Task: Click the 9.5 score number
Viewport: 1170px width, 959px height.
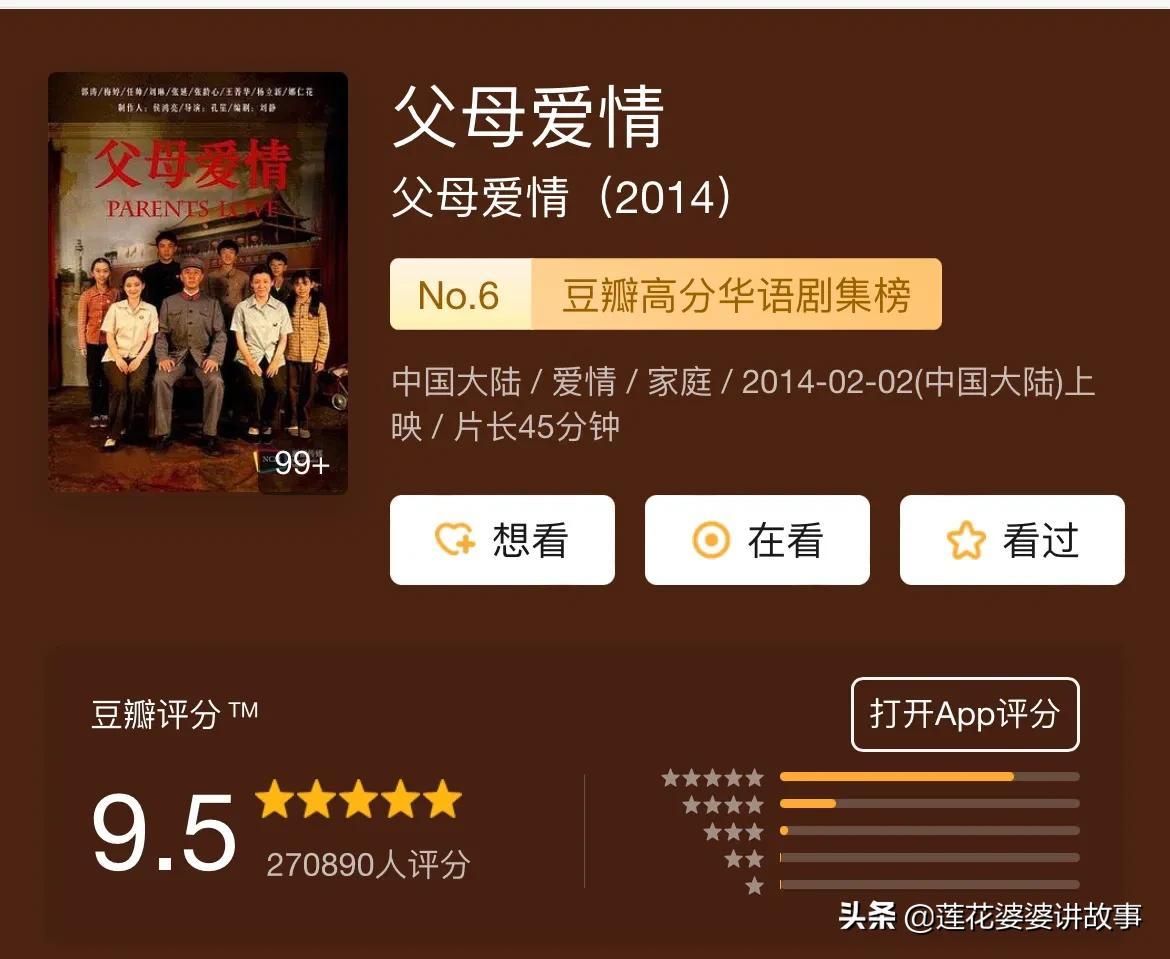Action: tap(163, 832)
